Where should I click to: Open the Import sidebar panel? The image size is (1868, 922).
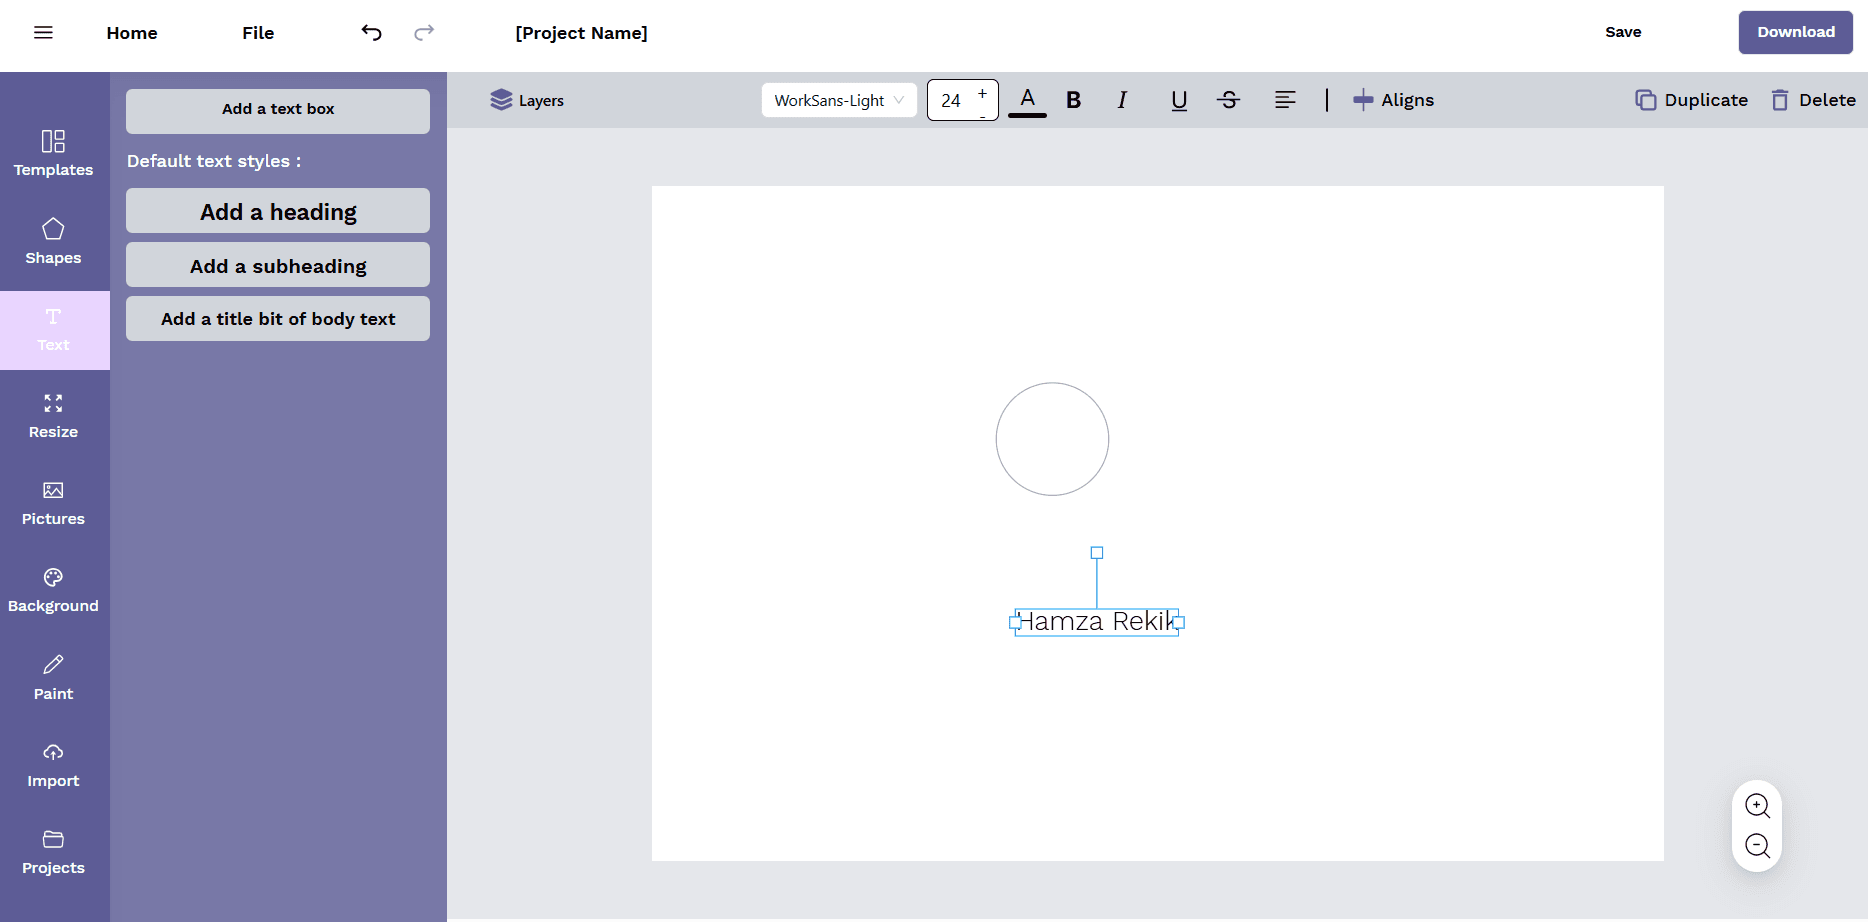tap(54, 765)
